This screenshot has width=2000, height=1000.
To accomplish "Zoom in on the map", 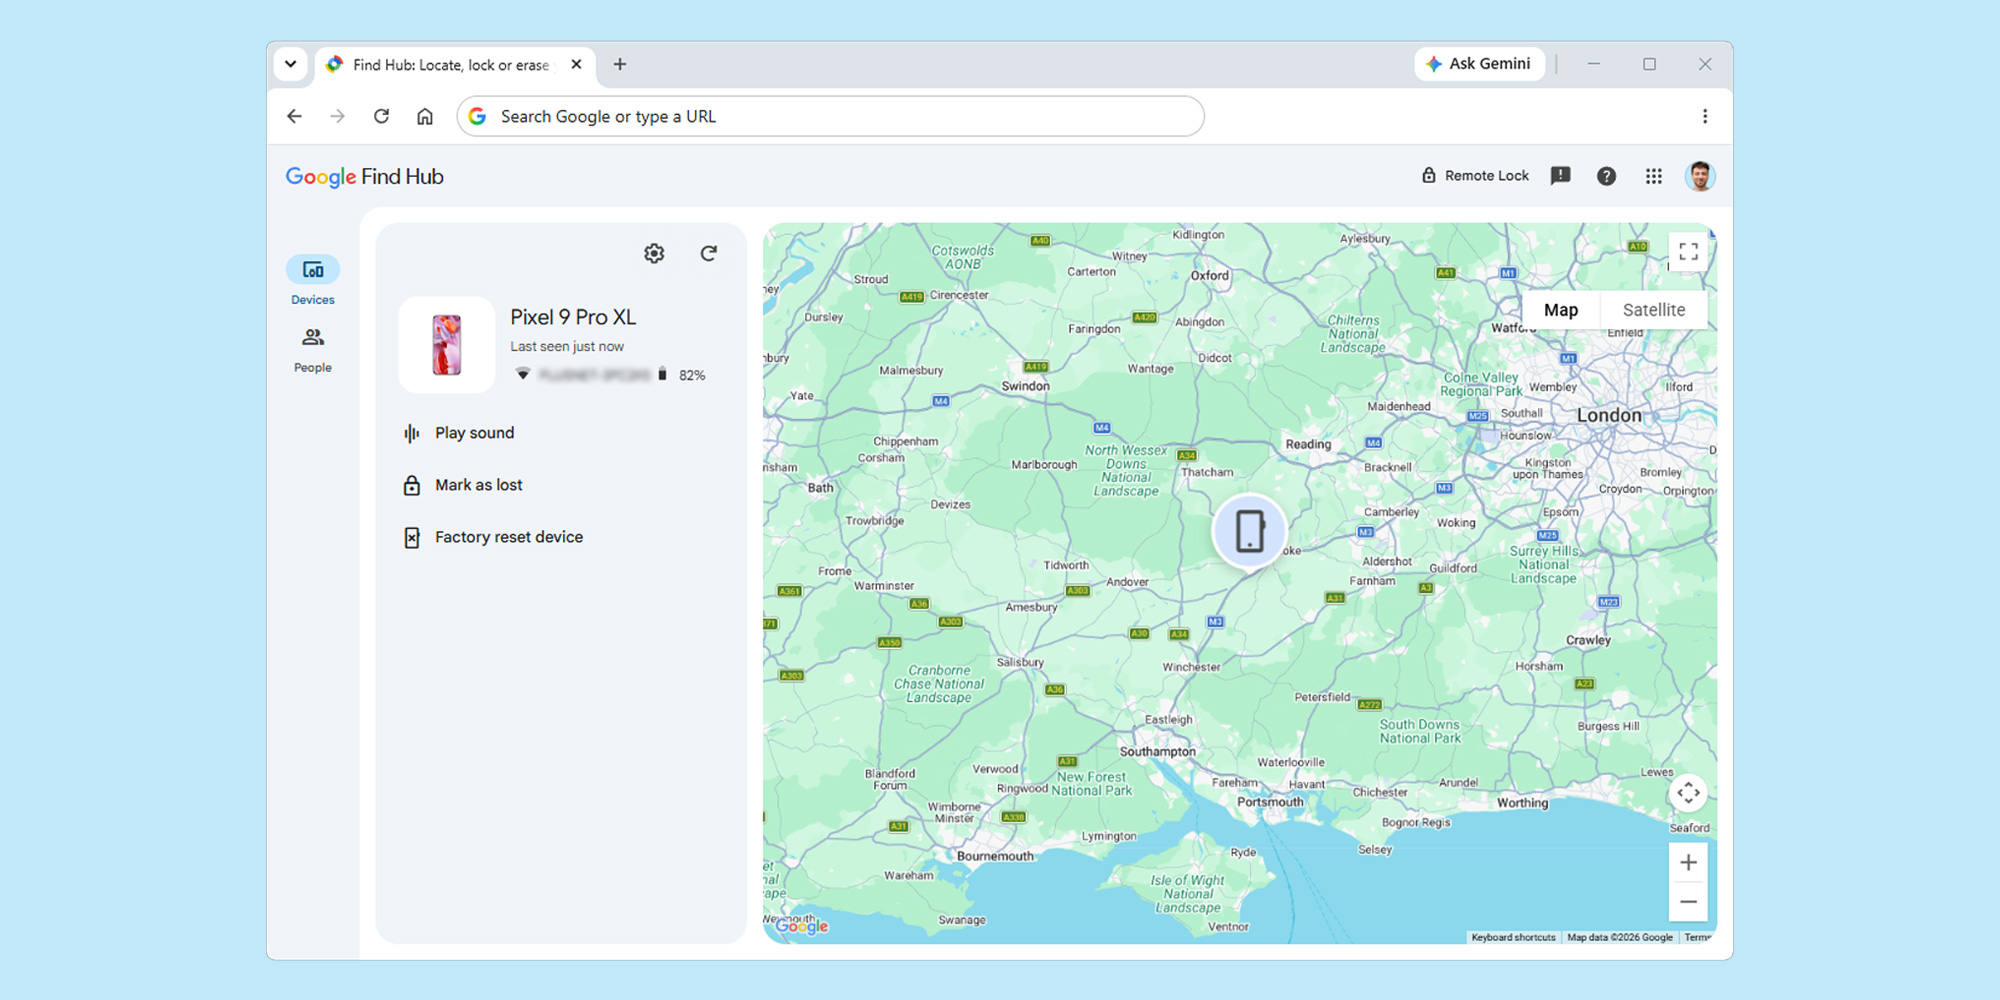I will click(1689, 862).
